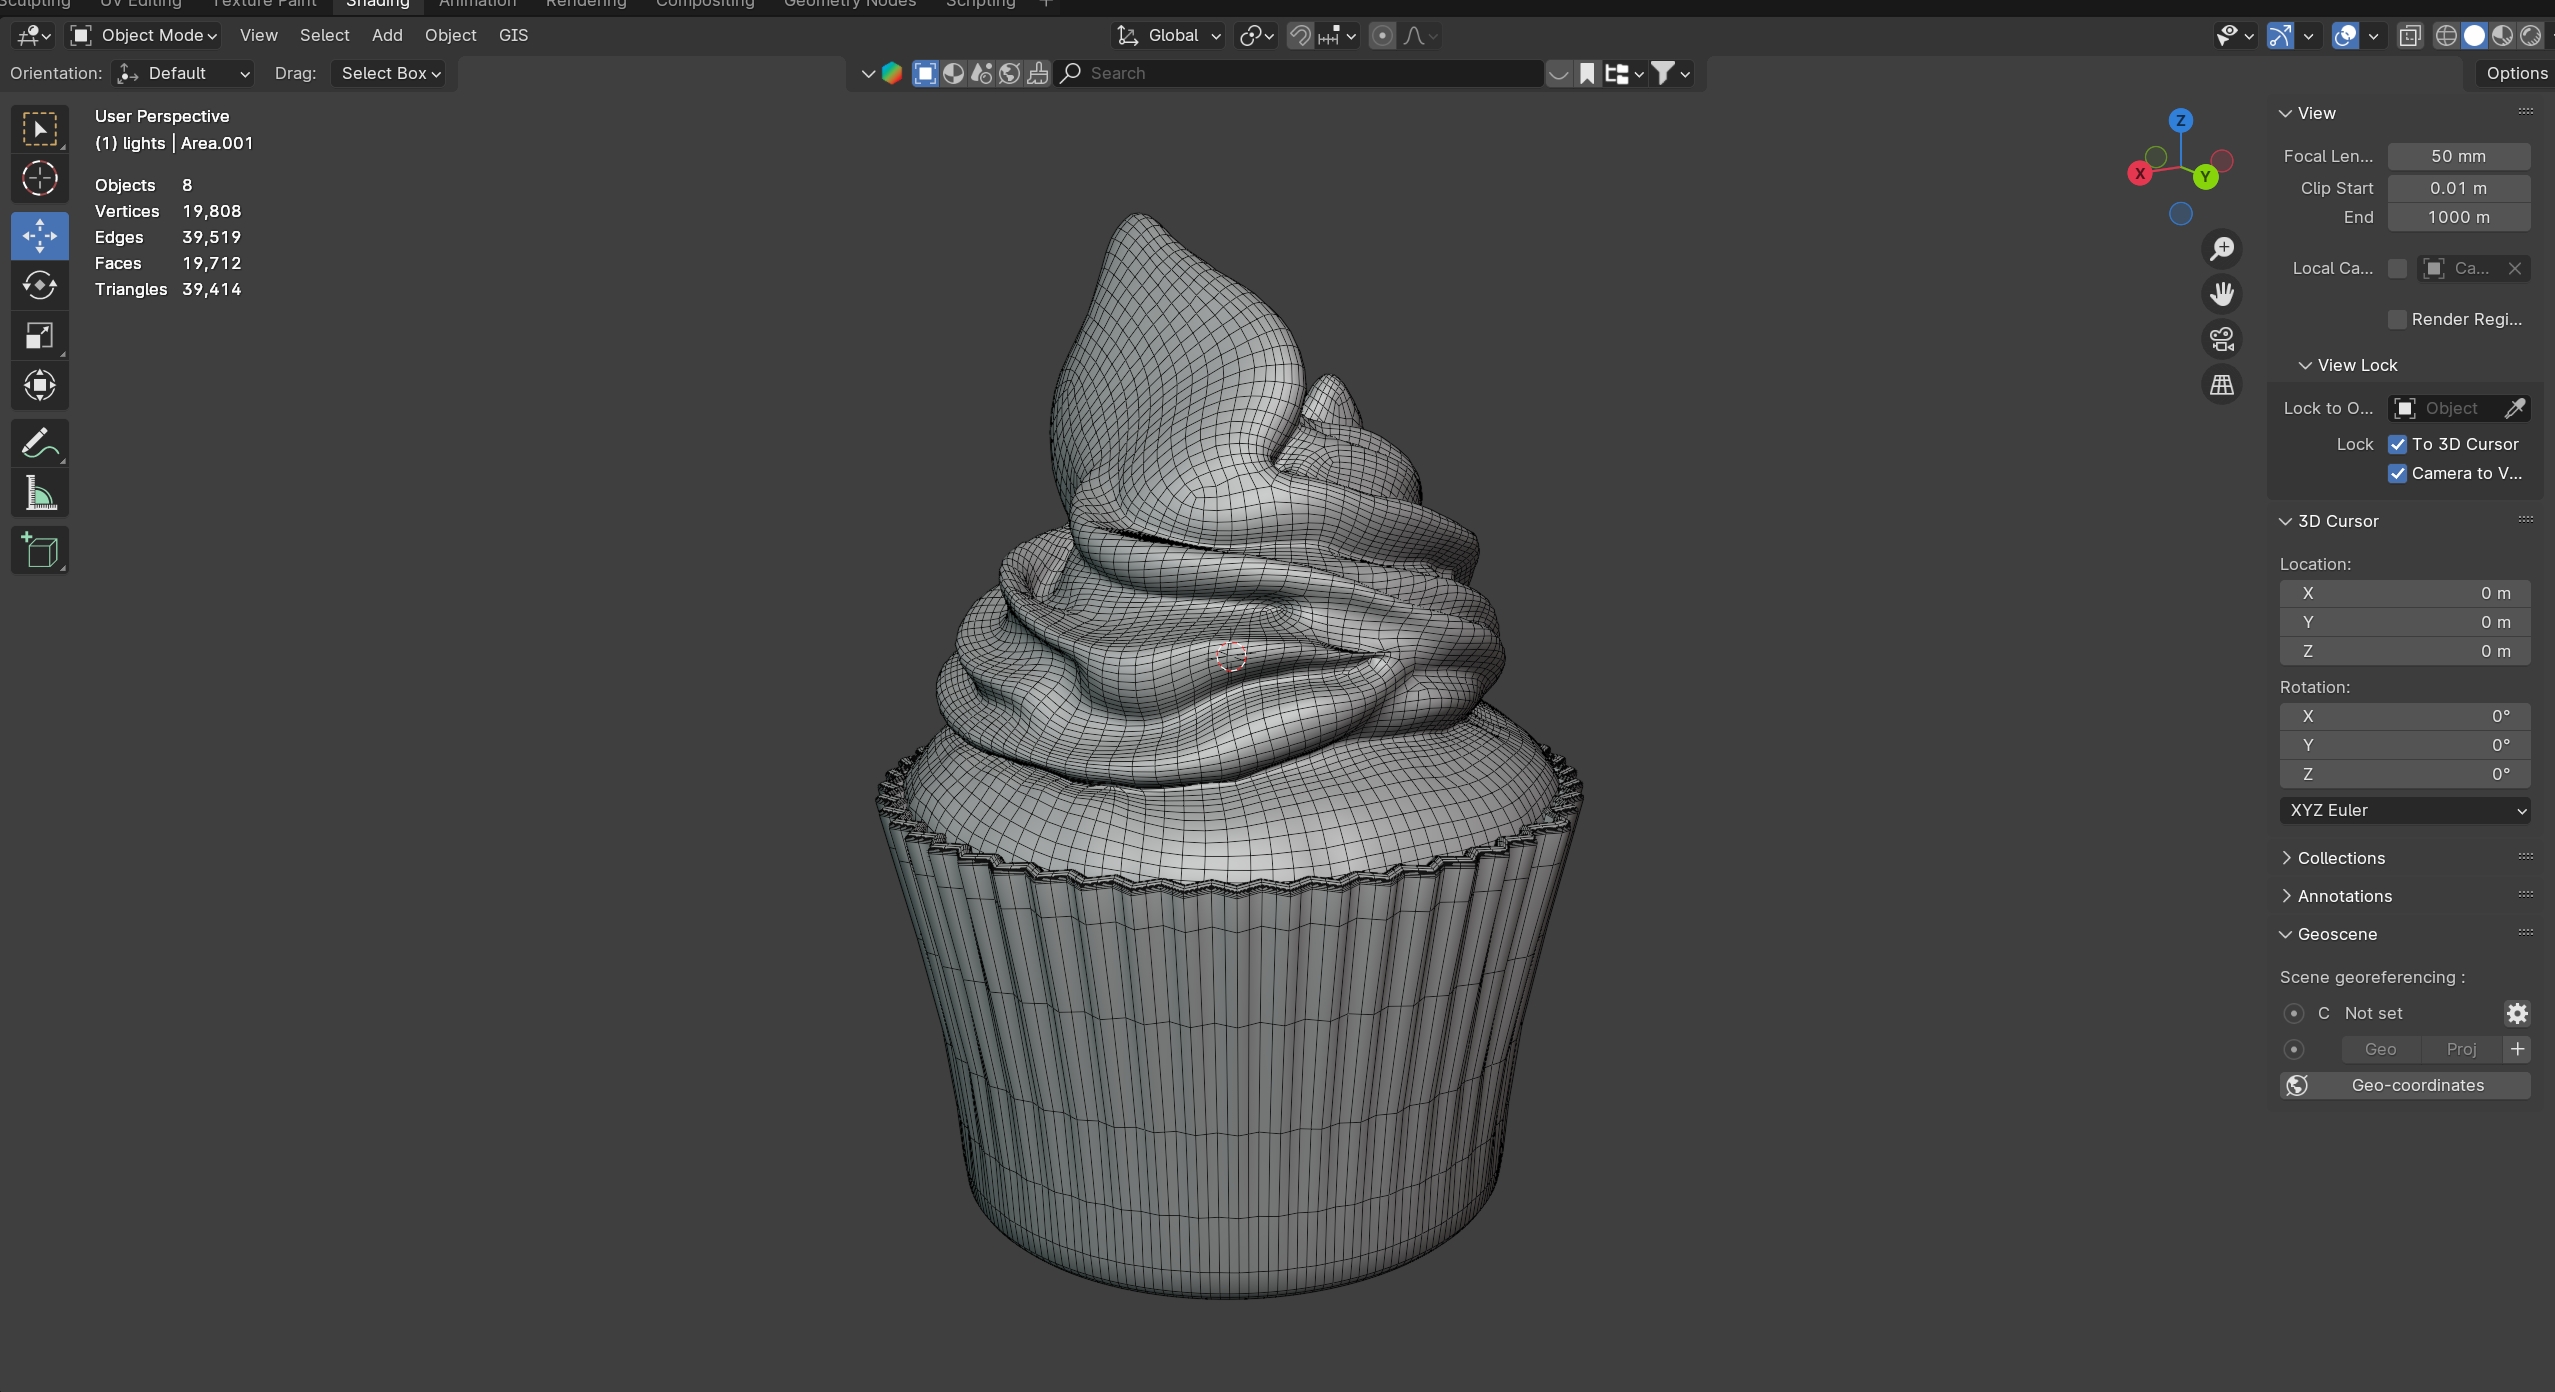The image size is (2555, 1392).
Task: Click the zoom magnifier viewport icon
Action: (2222, 249)
